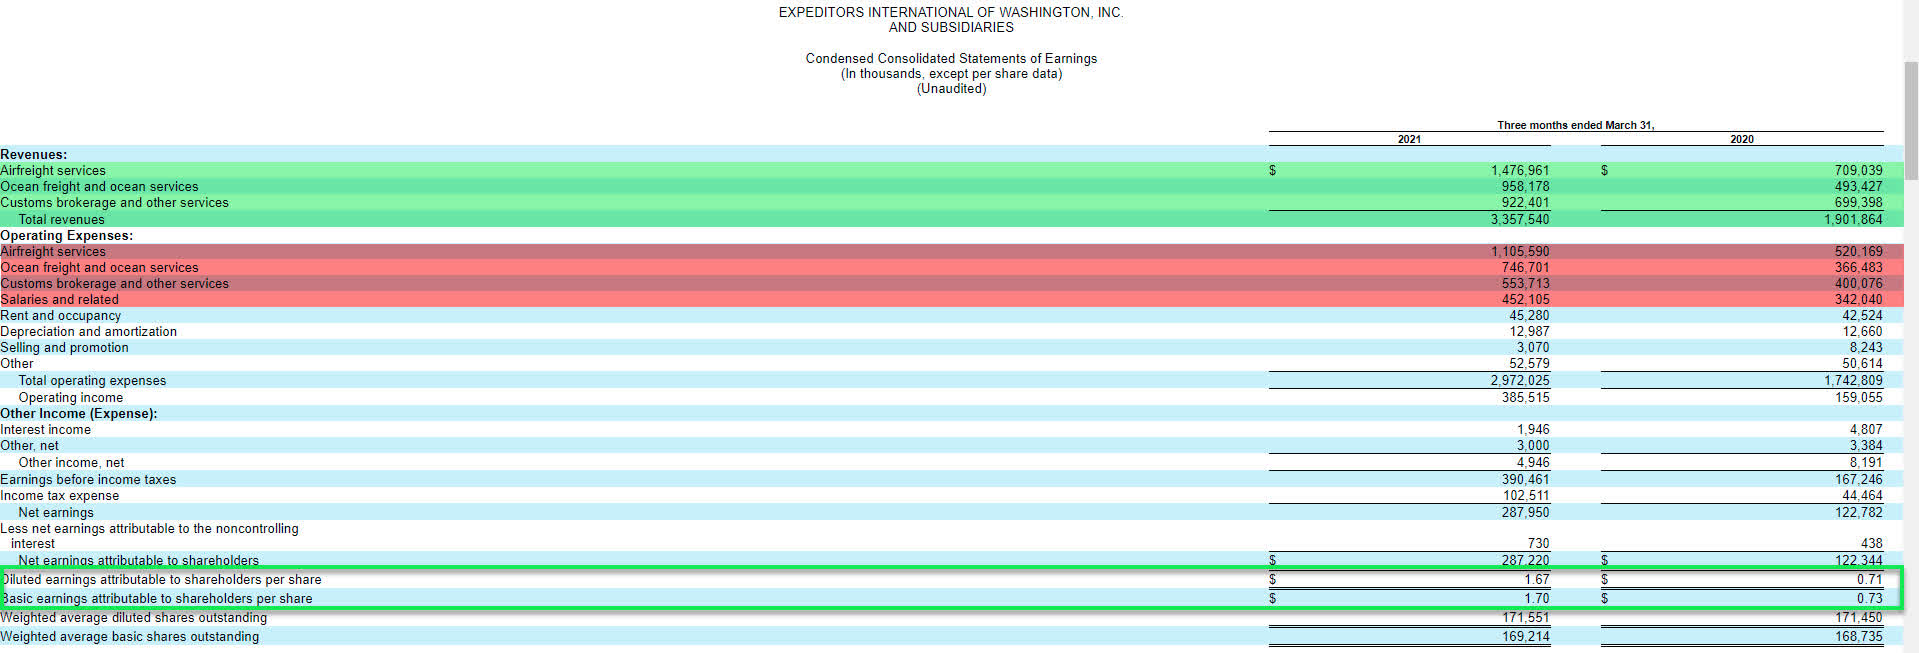The width and height of the screenshot is (1919, 653).
Task: Click 'Diluted earnings attributable to shareholders per share'
Action: 161,580
